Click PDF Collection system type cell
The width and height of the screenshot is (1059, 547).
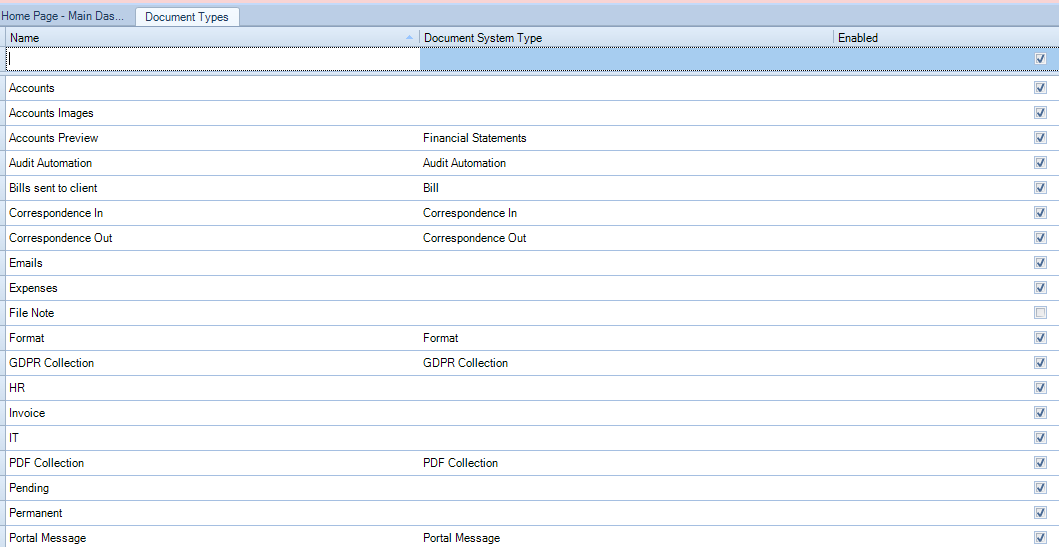[x=626, y=463]
